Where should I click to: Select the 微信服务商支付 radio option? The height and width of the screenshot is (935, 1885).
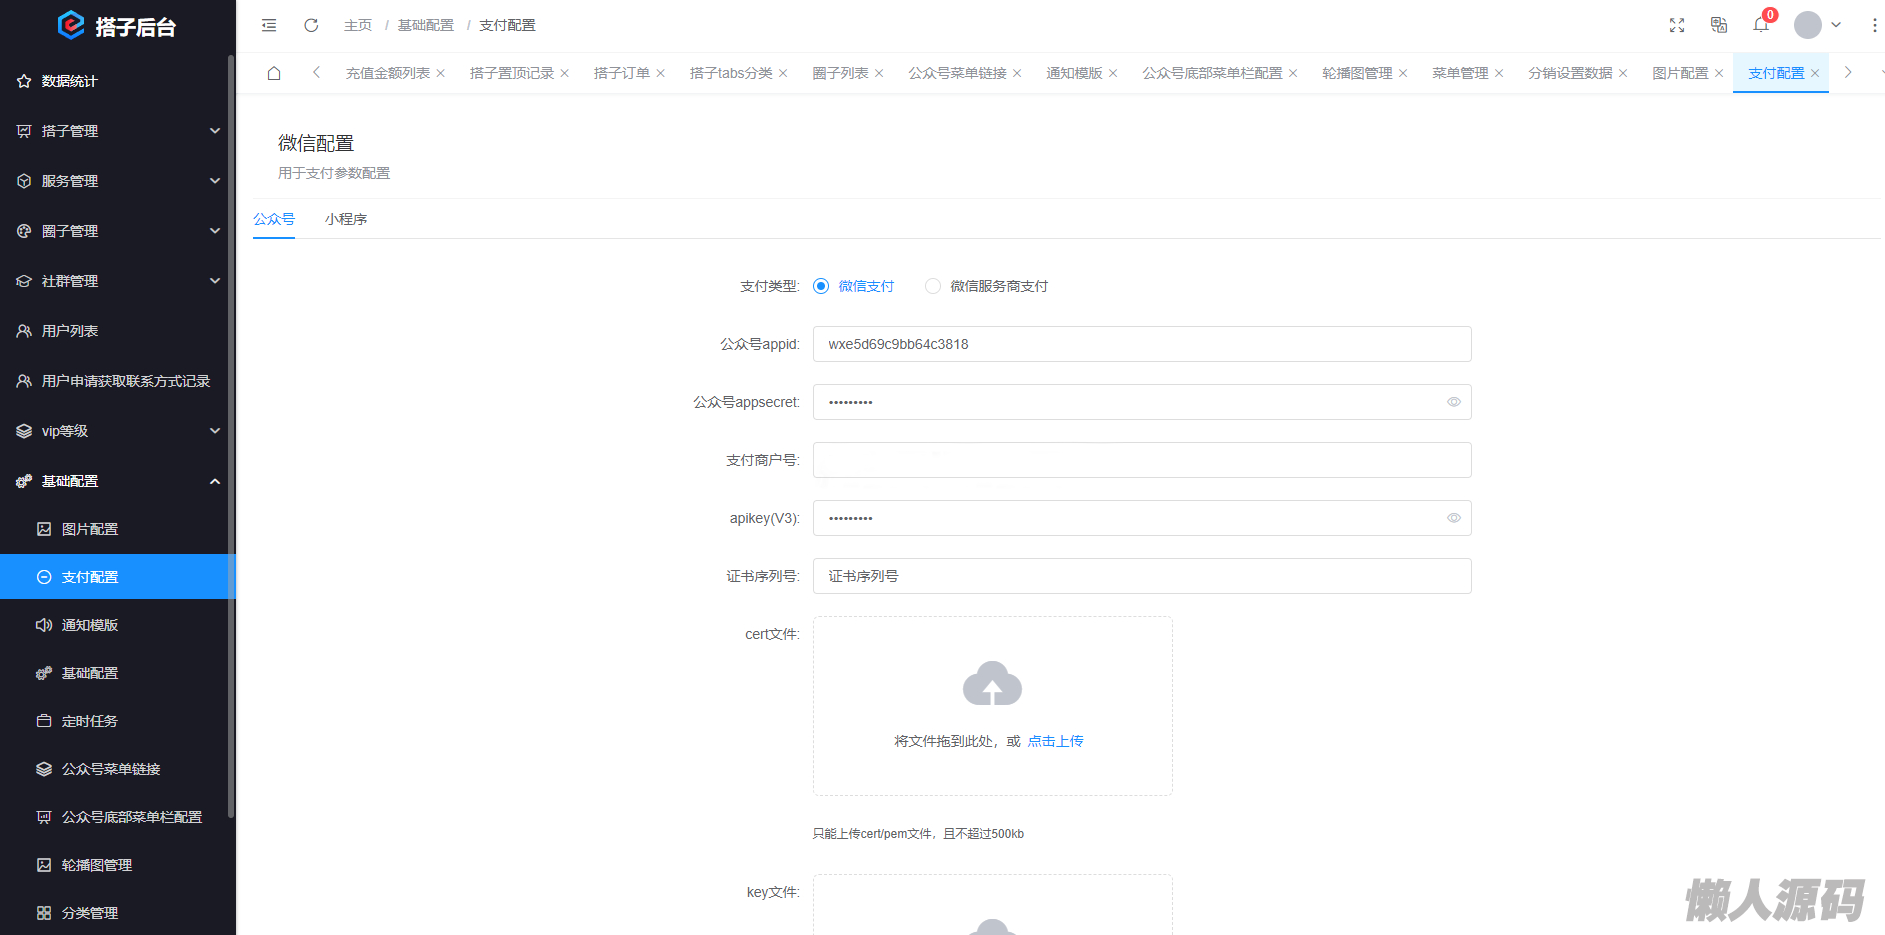click(x=933, y=286)
